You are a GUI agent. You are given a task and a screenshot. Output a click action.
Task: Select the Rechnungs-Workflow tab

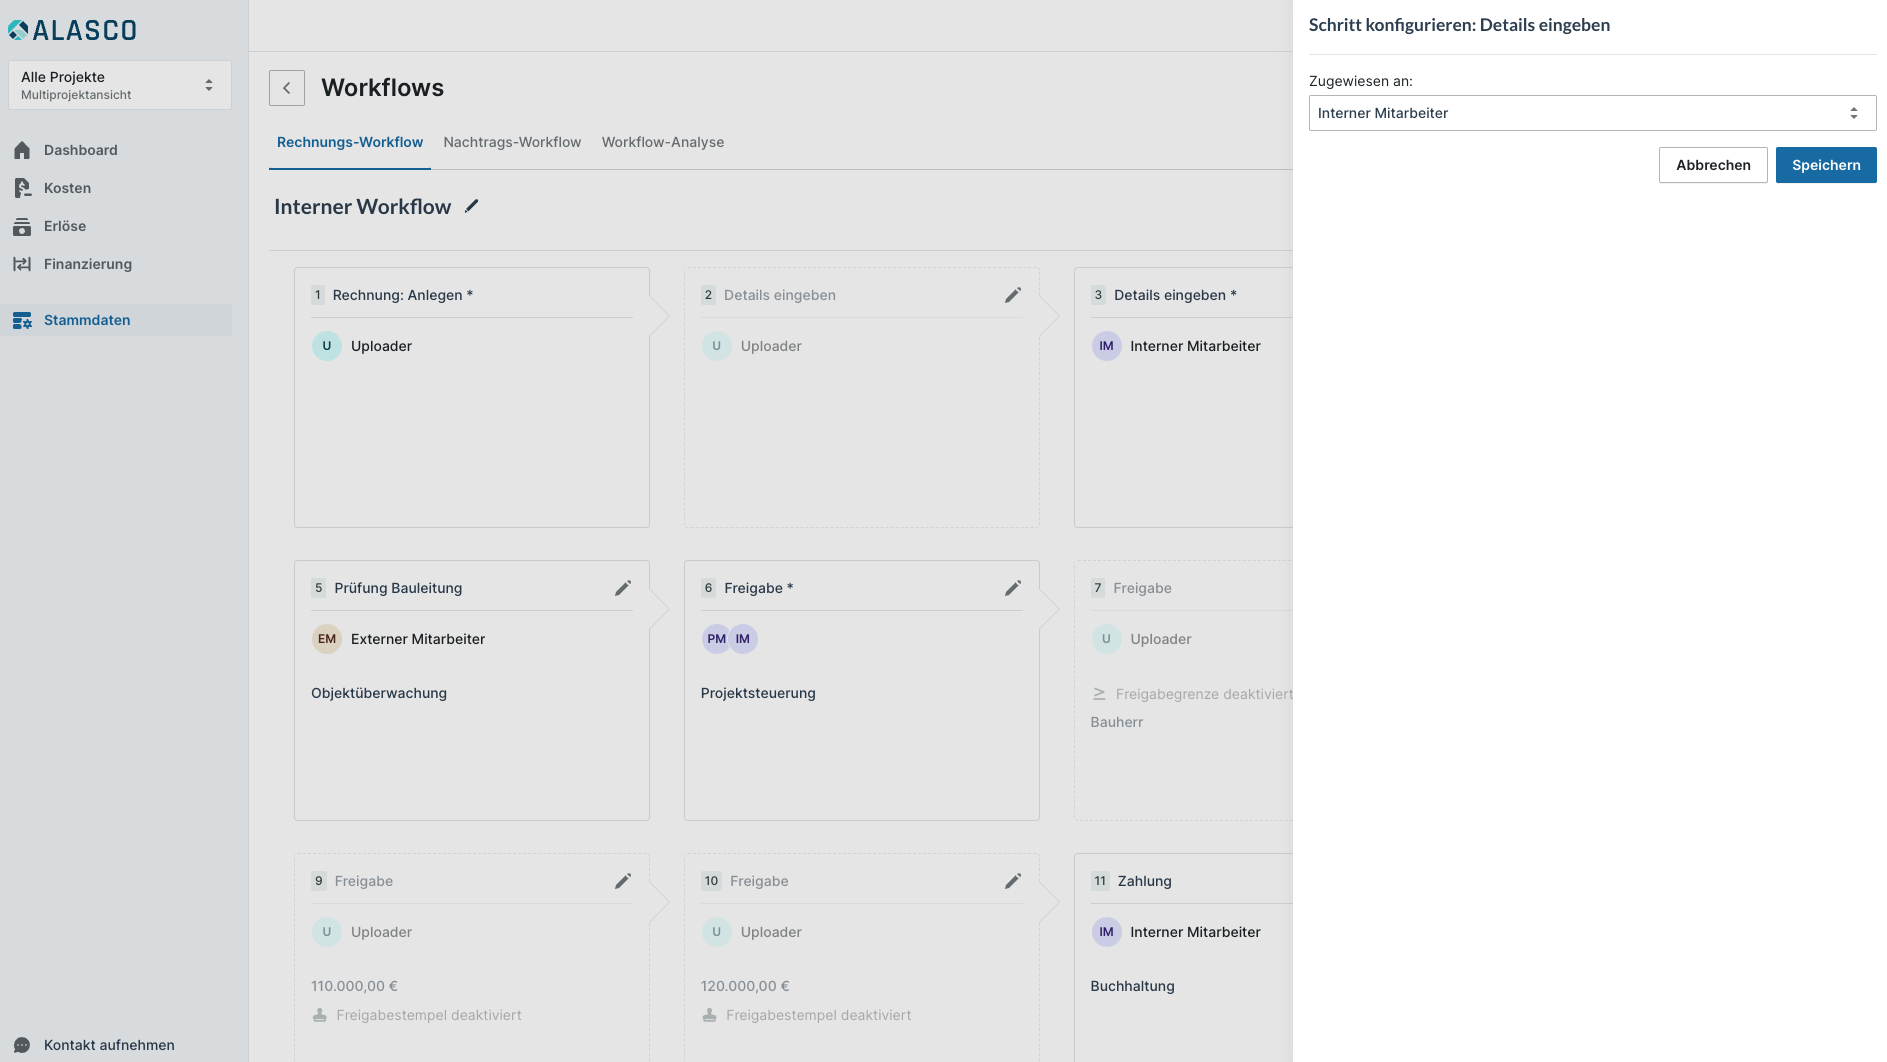(x=350, y=142)
